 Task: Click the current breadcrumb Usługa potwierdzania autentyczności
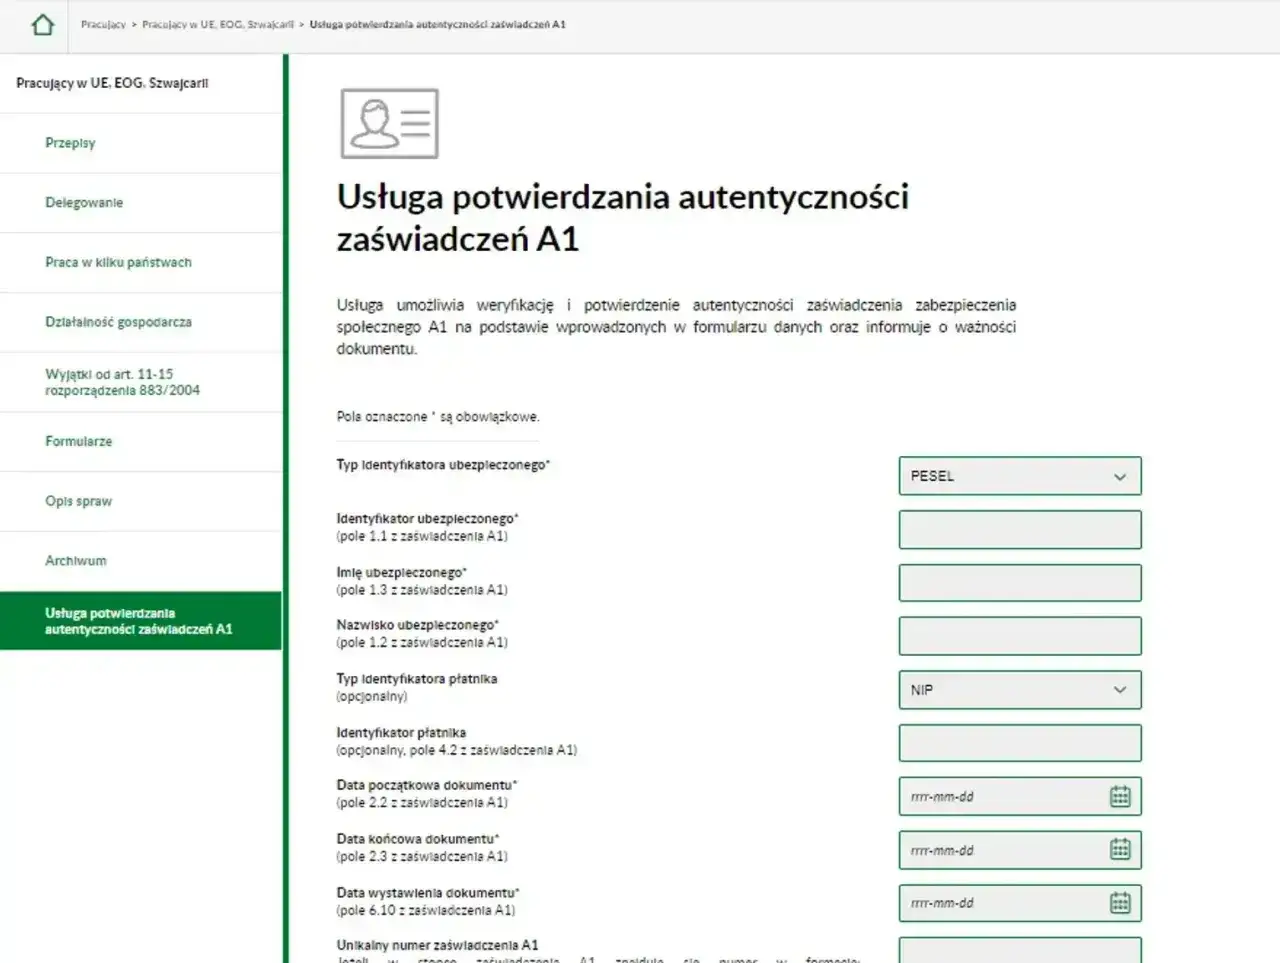(437, 24)
